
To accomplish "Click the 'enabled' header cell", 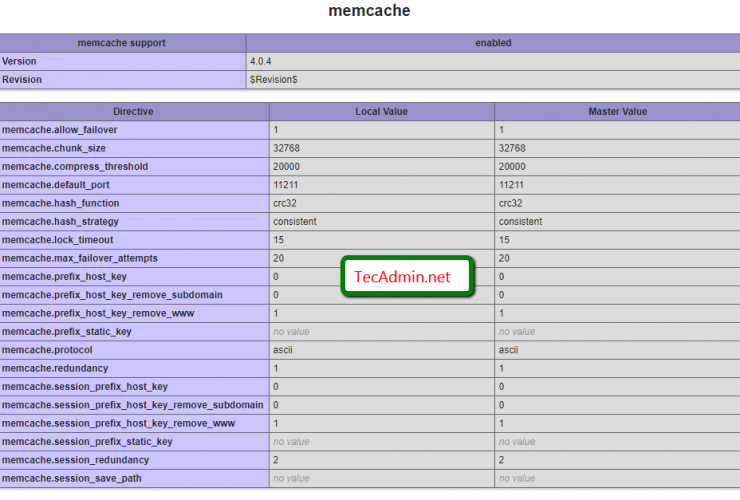I will coord(492,43).
